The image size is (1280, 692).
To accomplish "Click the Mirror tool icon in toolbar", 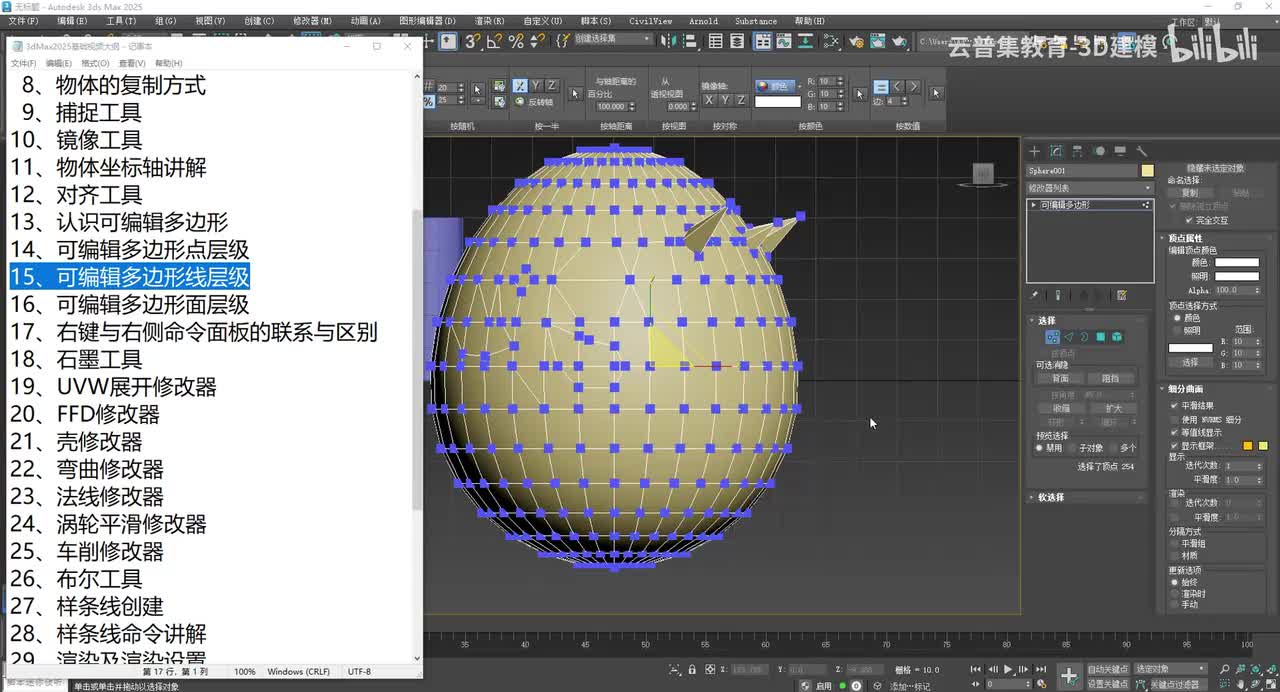I will tap(669, 41).
